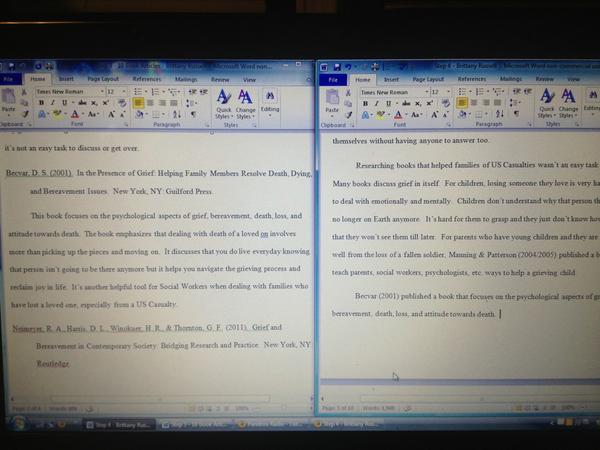The height and width of the screenshot is (450, 600).
Task: Click Windows Start button on the taskbar
Action: click(18, 424)
